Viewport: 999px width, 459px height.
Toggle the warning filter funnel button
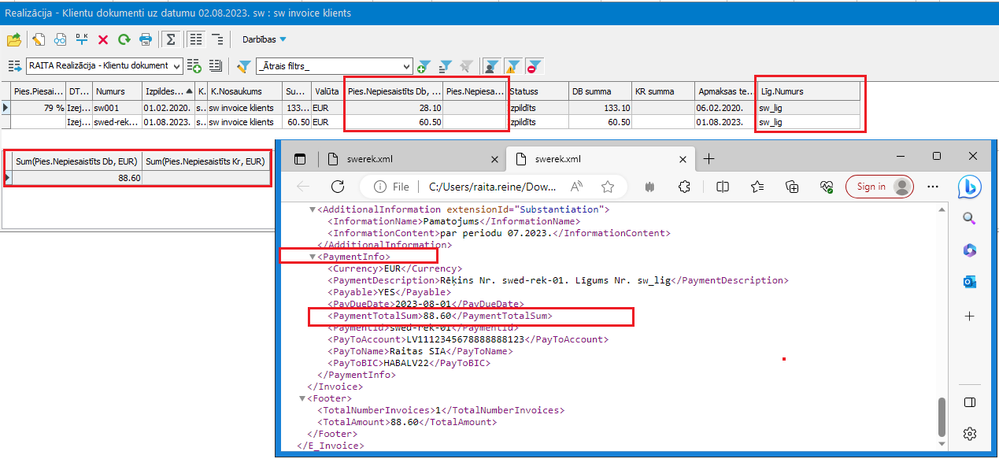[513, 66]
